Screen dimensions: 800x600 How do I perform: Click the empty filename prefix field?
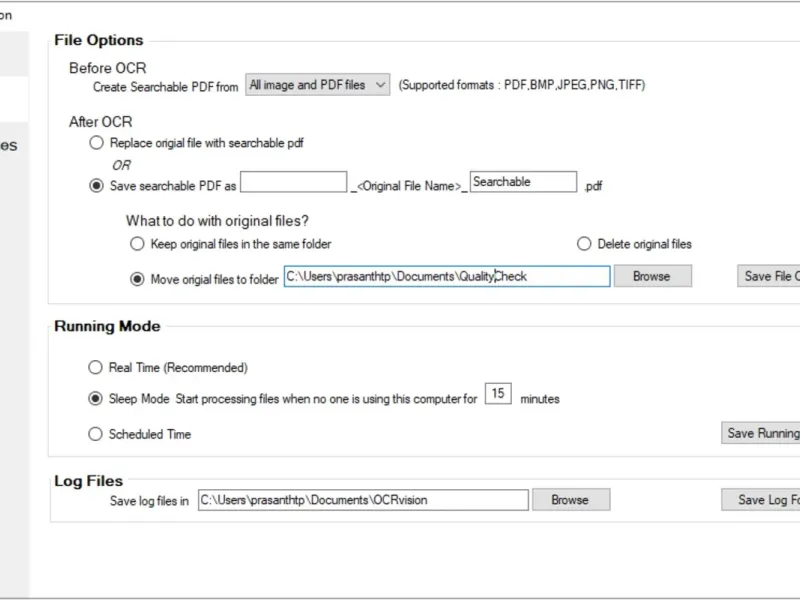pos(293,182)
